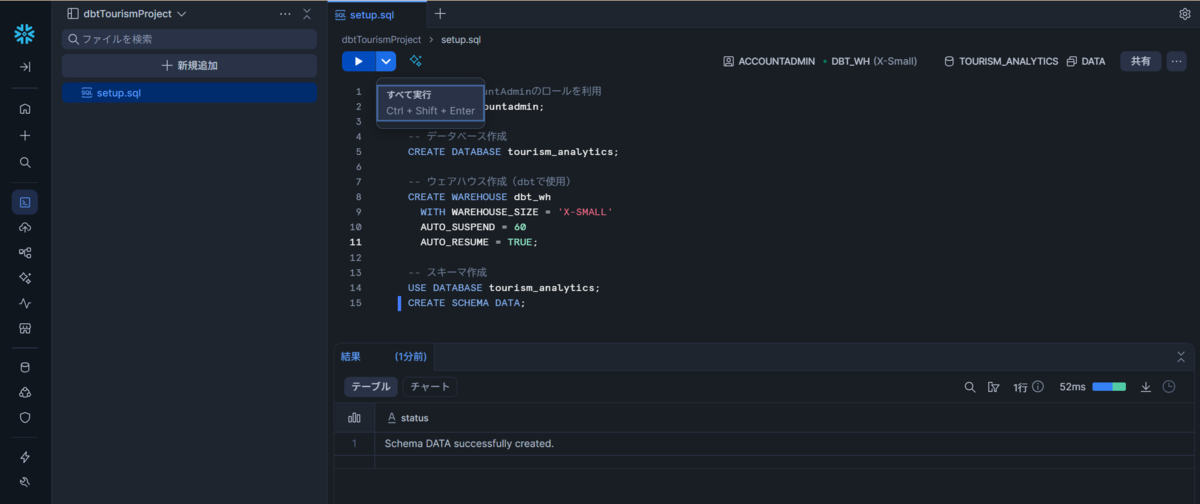
Task: Click the lightning bolt icon in sidebar
Action: (25, 457)
